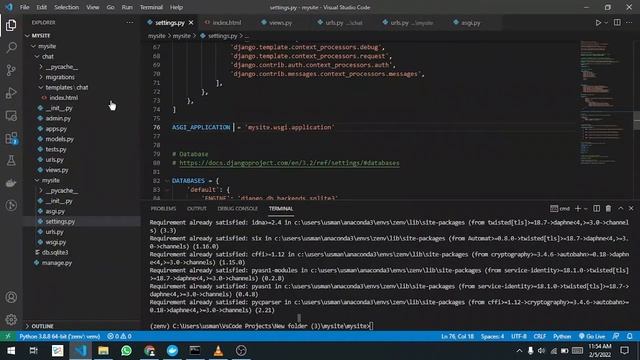Switch to the DEBUG CONSOLE tab

click(x=237, y=209)
